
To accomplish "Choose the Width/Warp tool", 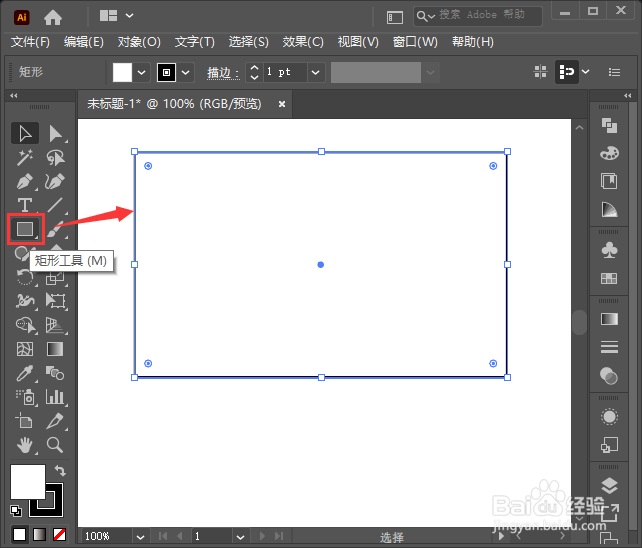I will pos(25,301).
